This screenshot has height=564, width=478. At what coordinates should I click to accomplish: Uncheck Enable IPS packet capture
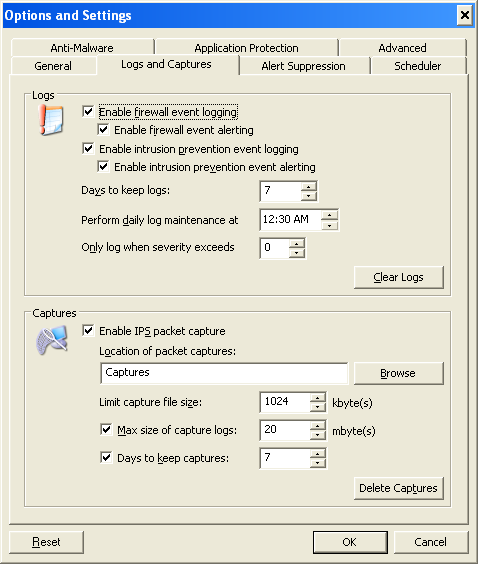[88, 330]
